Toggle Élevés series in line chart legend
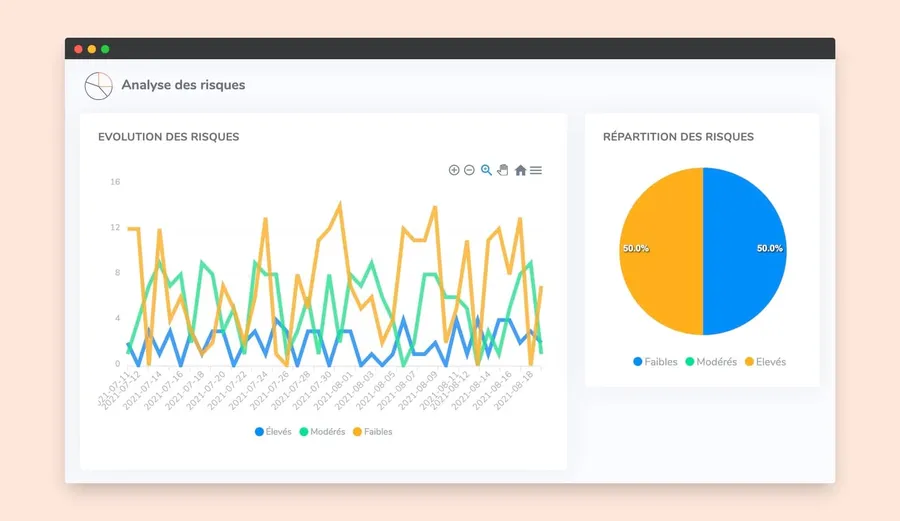Screen dimensions: 900x521 (273, 431)
